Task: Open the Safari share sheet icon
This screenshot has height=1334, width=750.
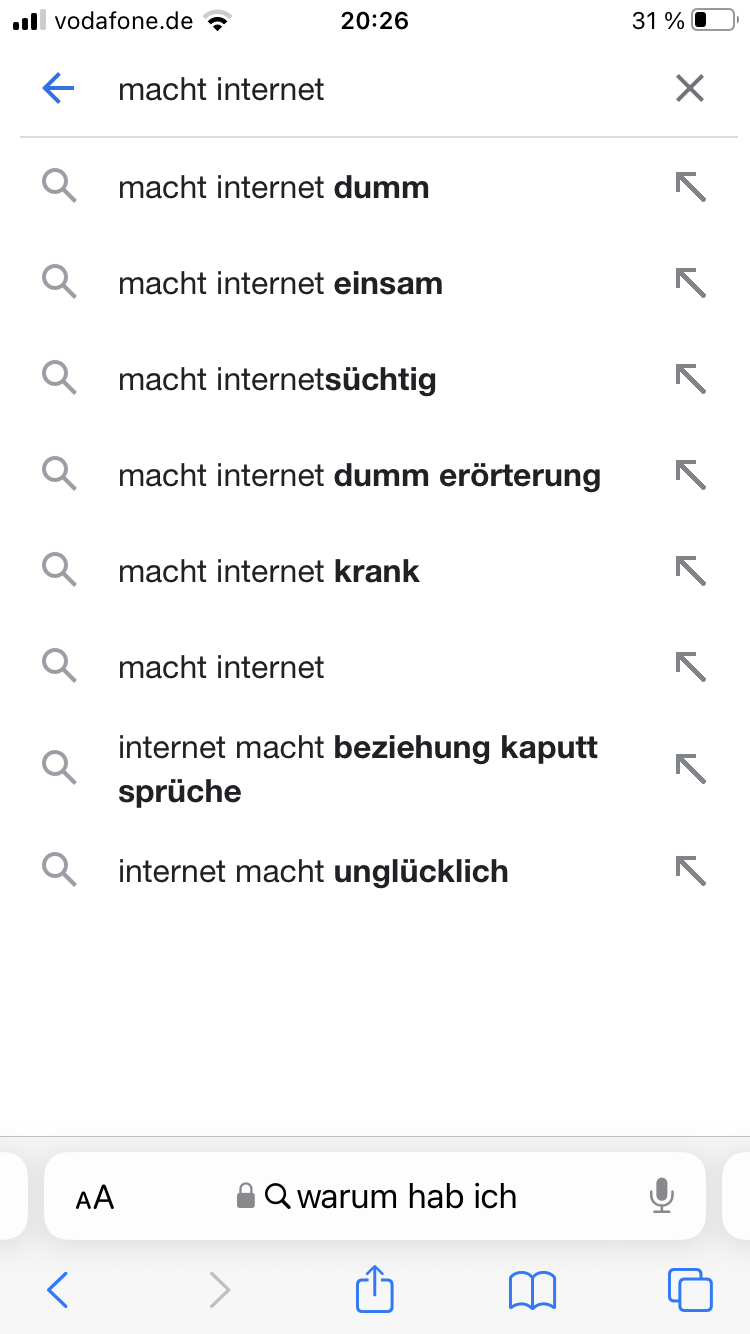Action: click(x=375, y=1288)
